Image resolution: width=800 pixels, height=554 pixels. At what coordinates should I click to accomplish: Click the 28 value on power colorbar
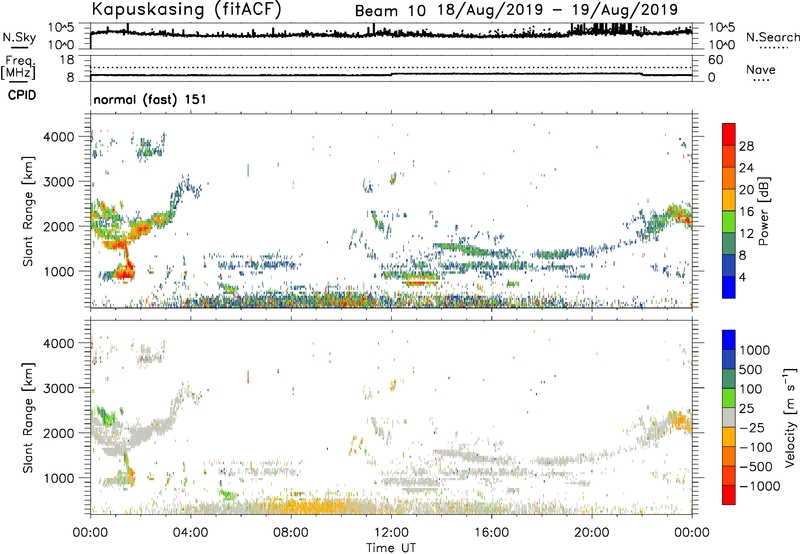point(746,146)
